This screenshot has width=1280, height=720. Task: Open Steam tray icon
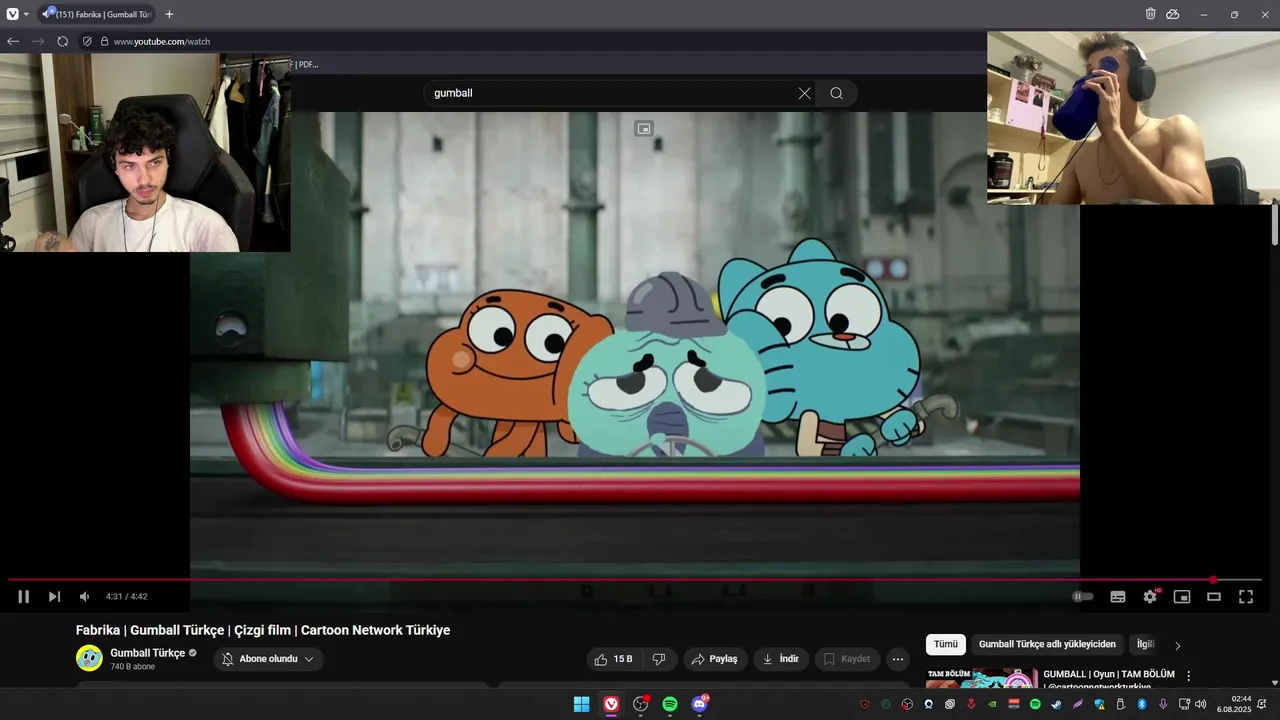pos(1057,704)
